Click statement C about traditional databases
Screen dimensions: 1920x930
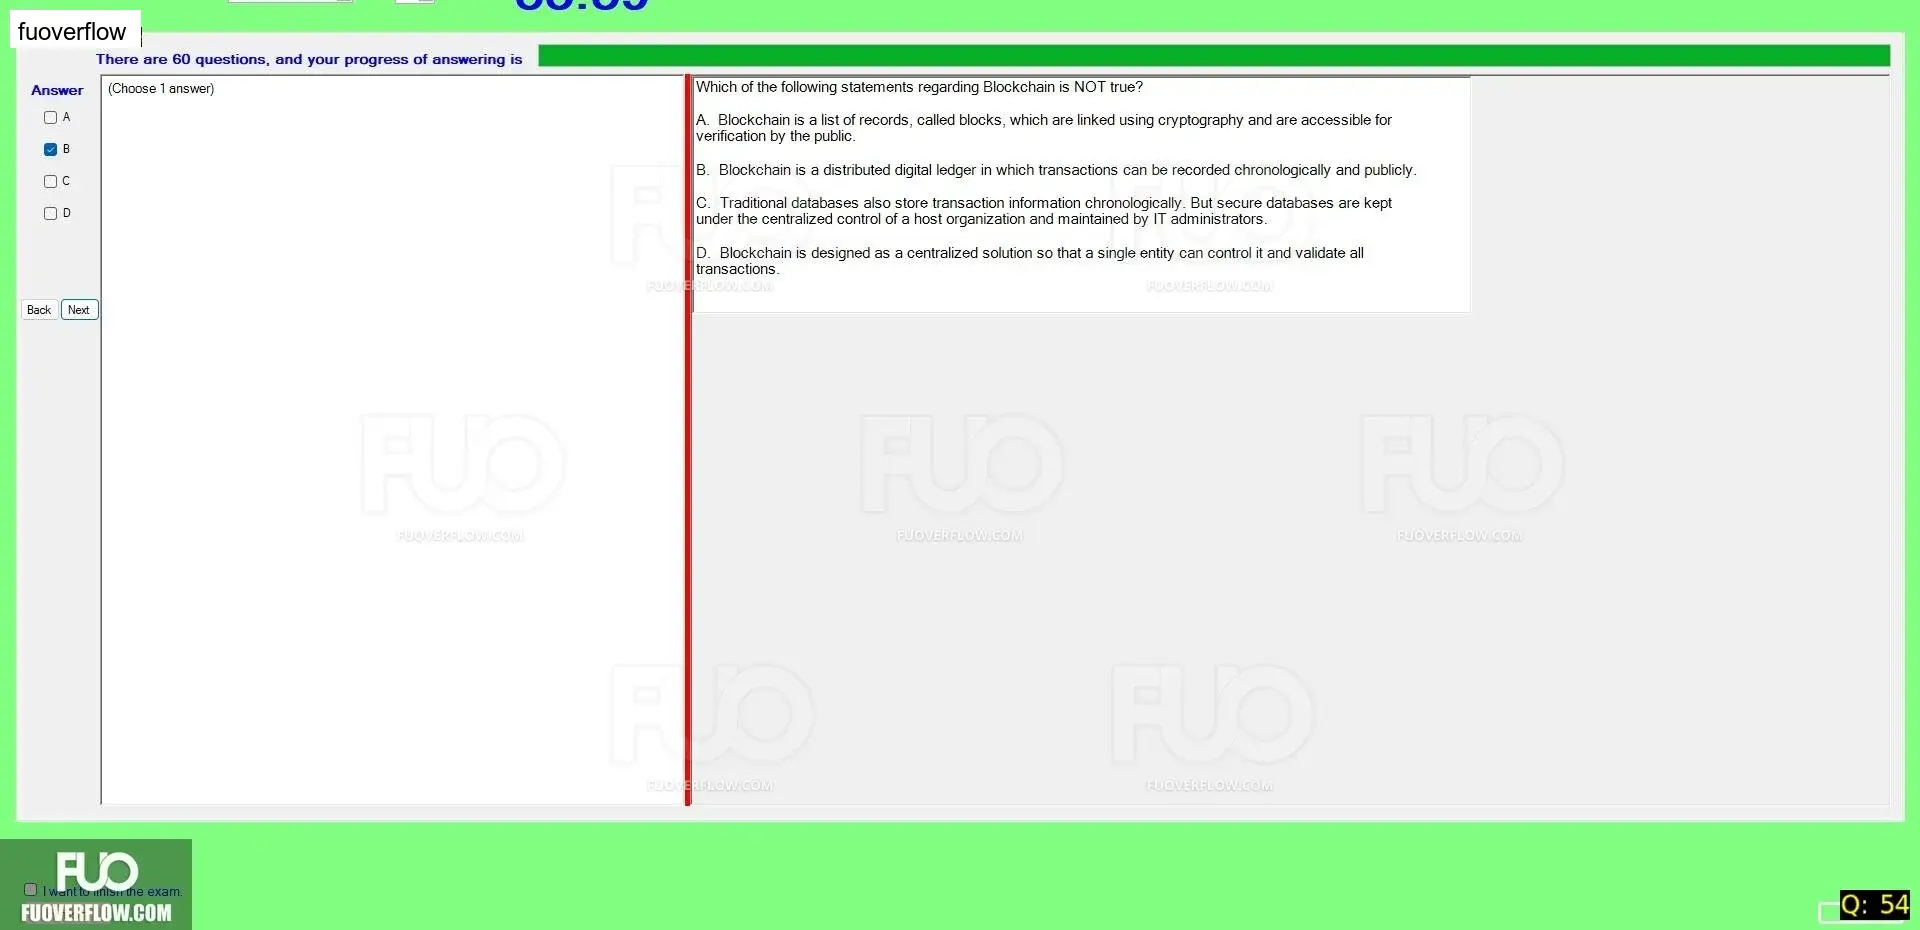click(x=1043, y=211)
